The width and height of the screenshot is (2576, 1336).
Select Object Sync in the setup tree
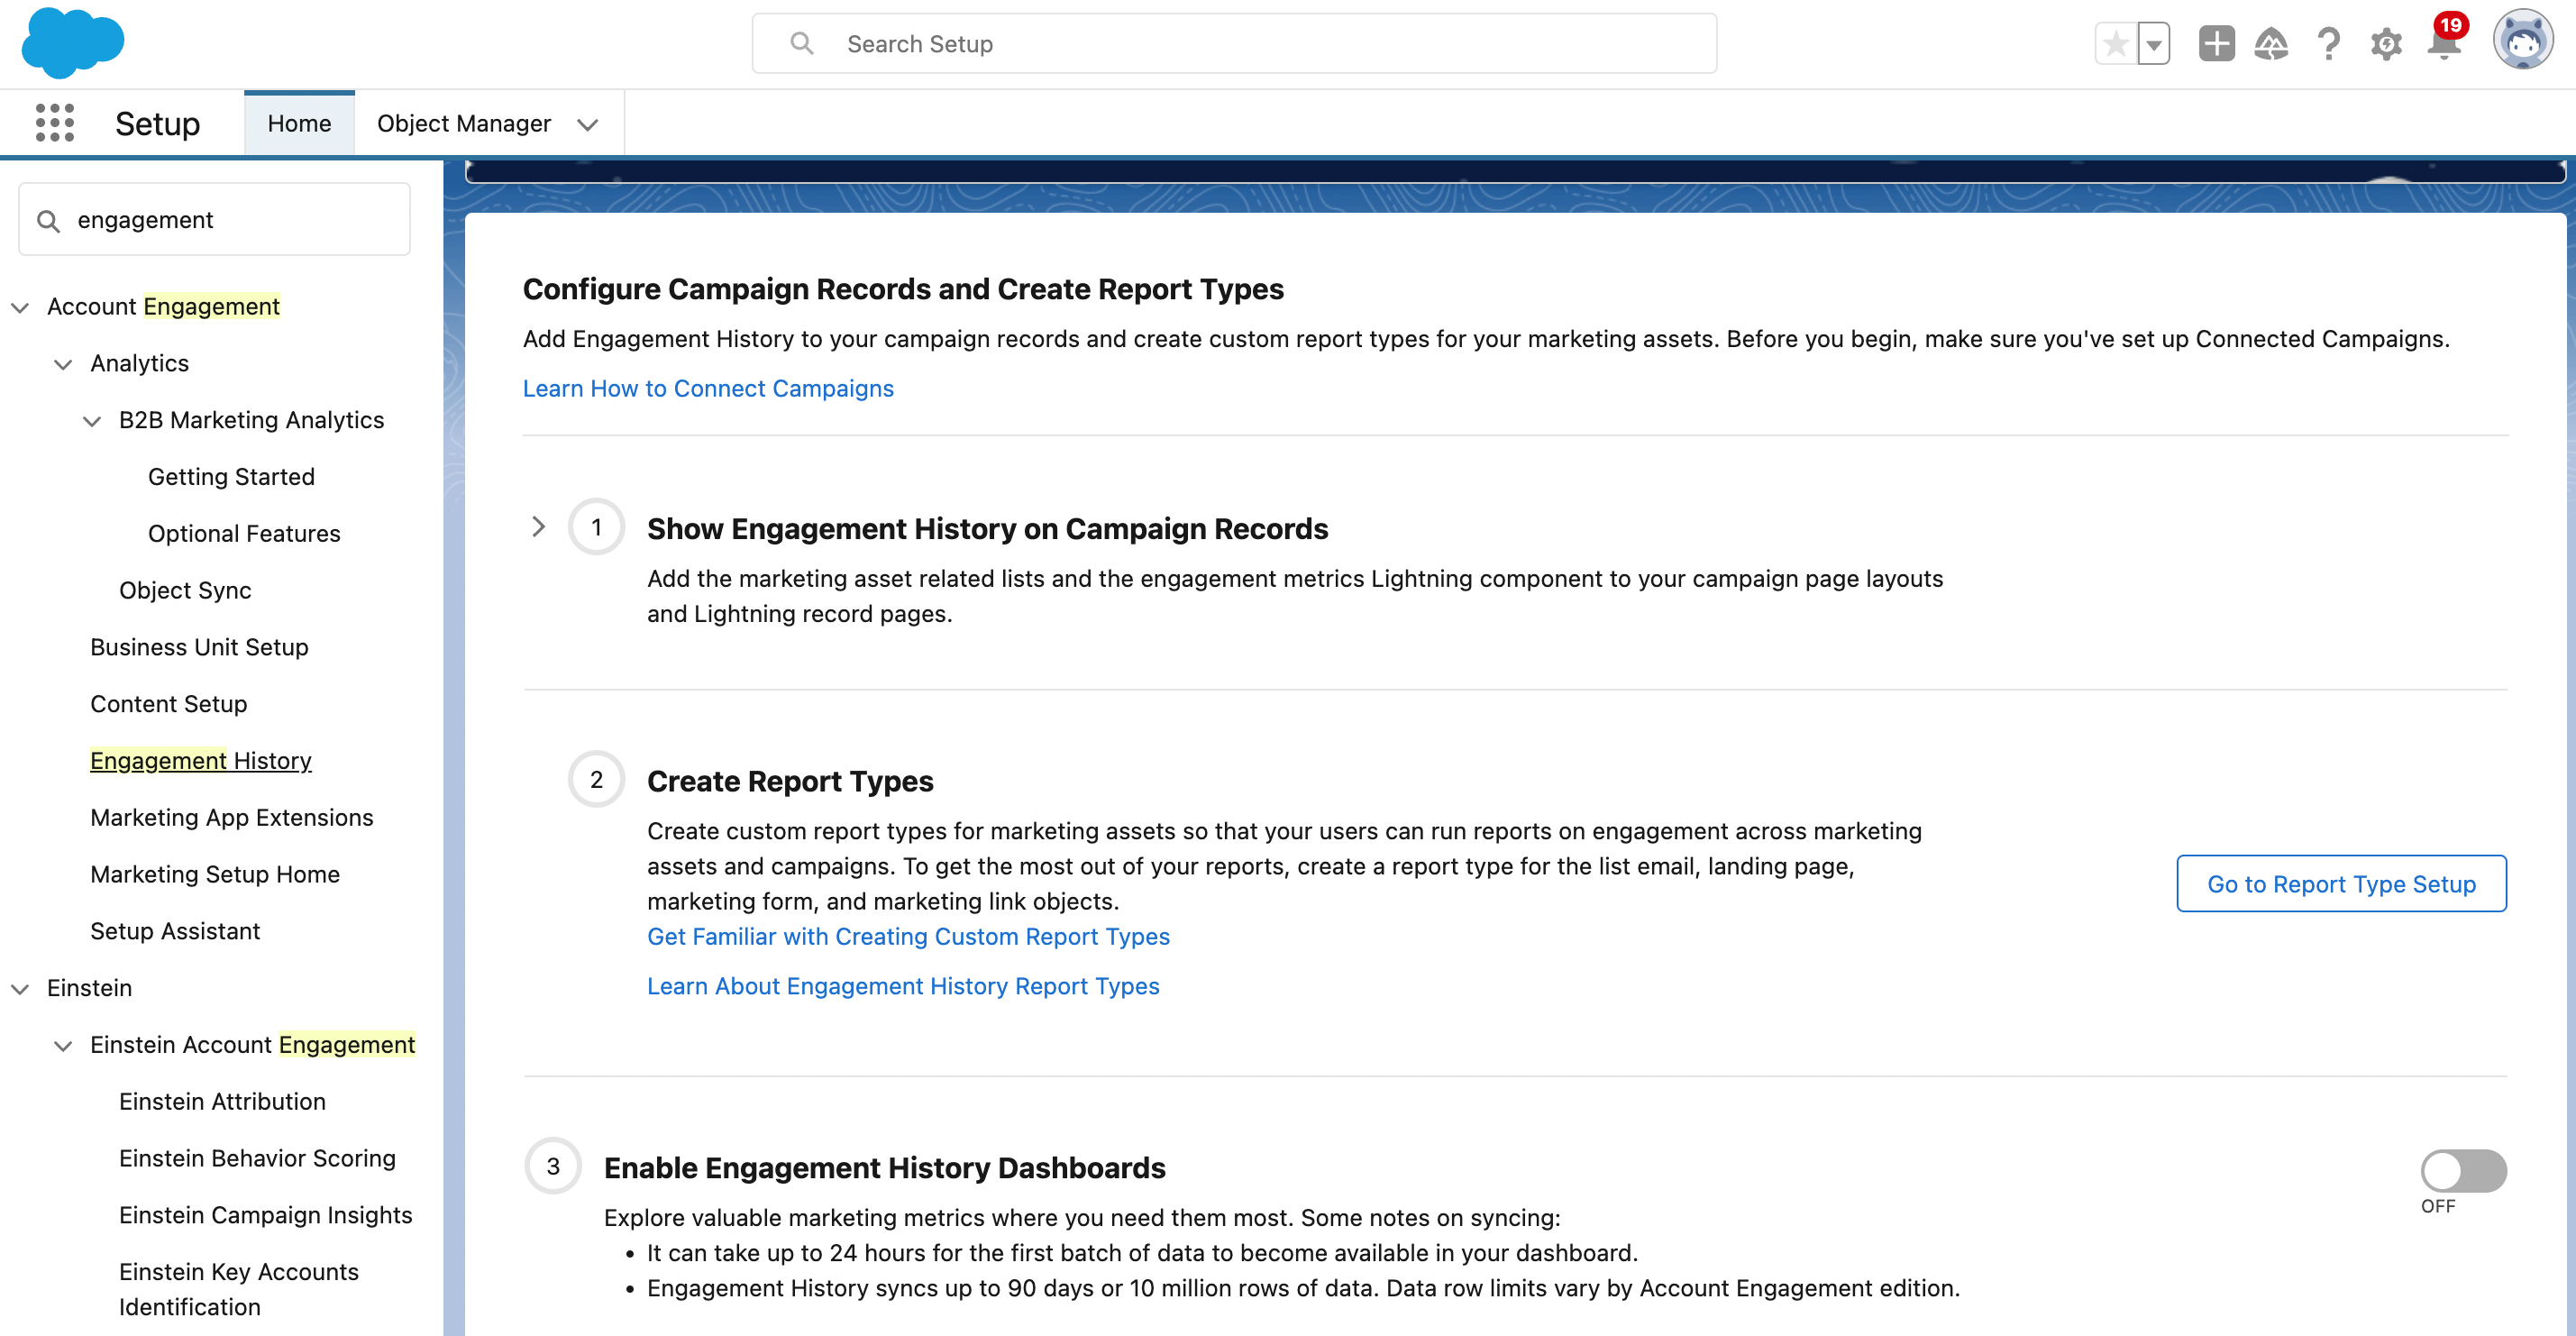pos(185,591)
